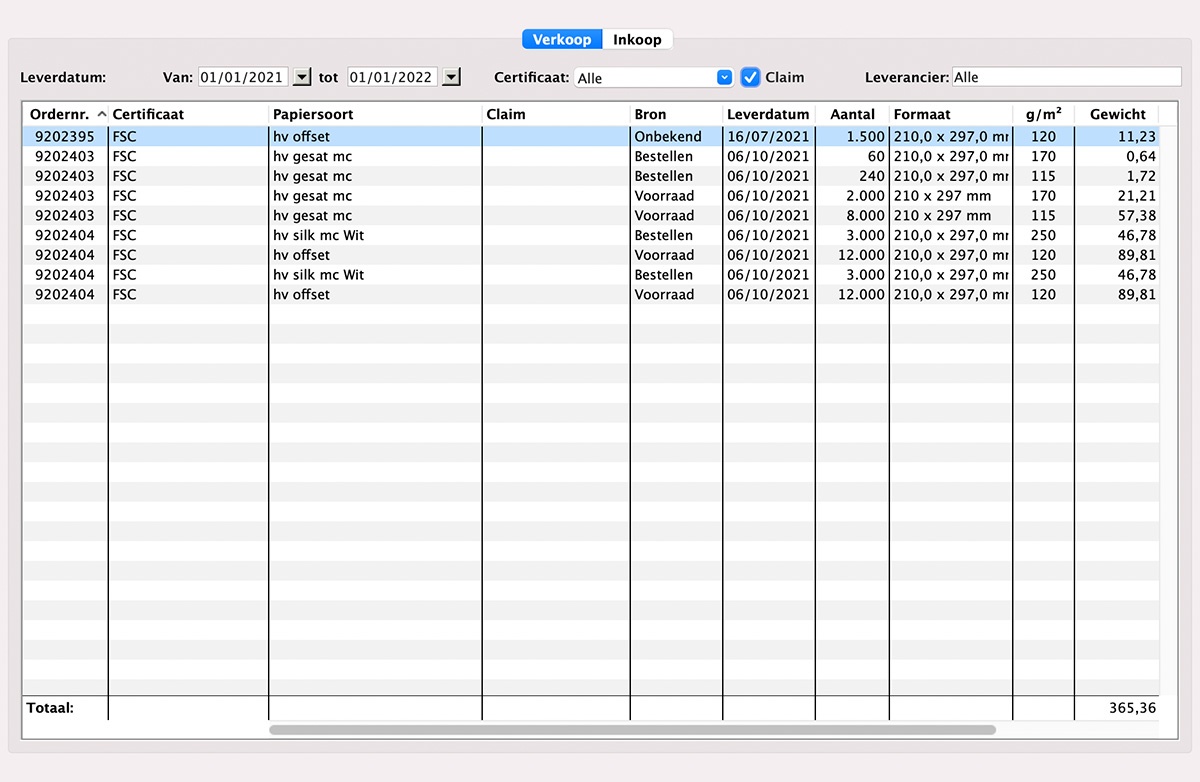Open the Van date picker arrow
This screenshot has height=782, width=1200.
point(303,77)
